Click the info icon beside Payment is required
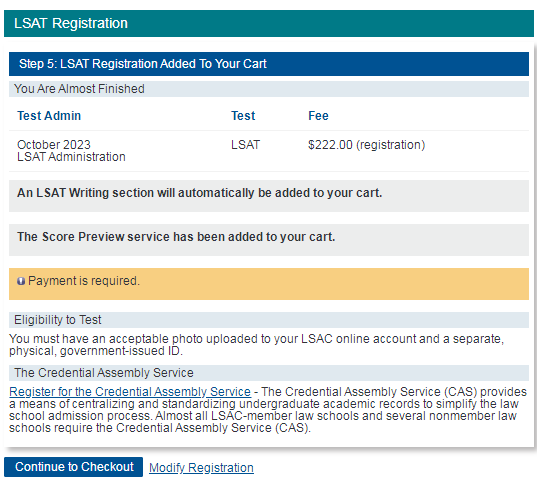Screen dimensions: 537x481 (21, 281)
